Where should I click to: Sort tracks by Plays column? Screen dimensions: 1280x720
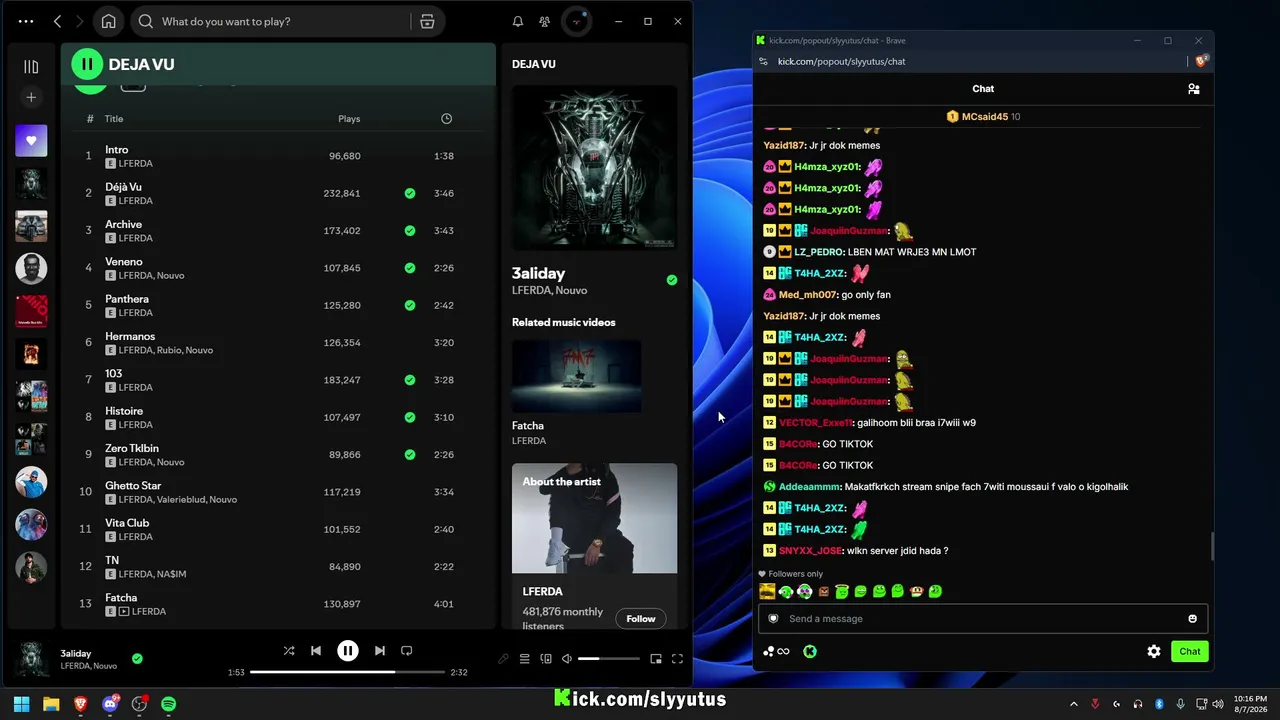coord(349,119)
